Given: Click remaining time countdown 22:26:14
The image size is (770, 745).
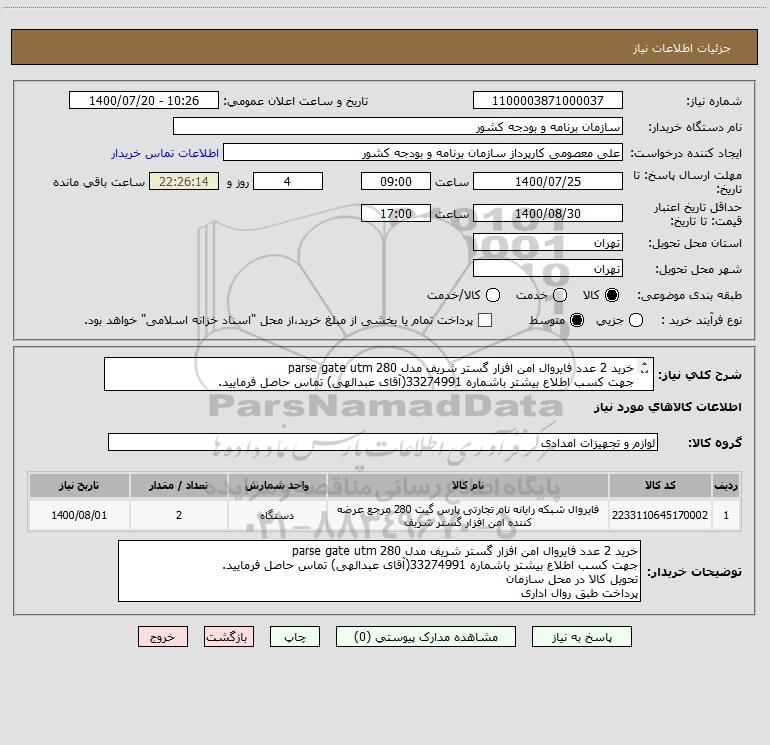Looking at the screenshot, I should click(x=184, y=181).
